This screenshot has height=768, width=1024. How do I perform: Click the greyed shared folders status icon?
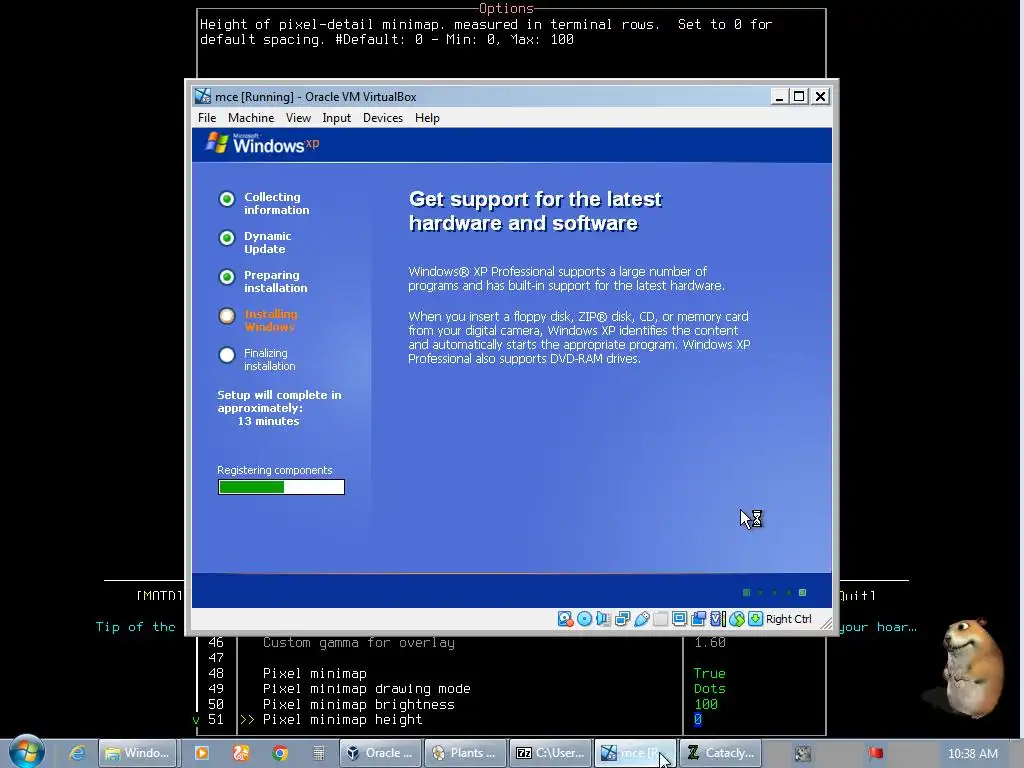tap(661, 619)
